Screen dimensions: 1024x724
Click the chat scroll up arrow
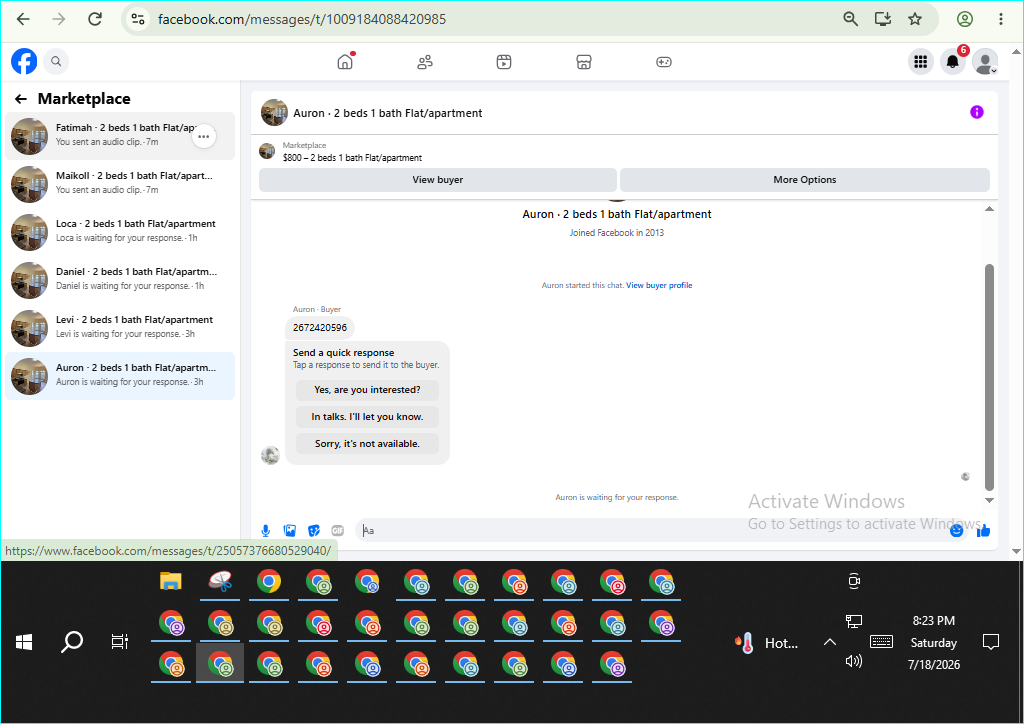(989, 209)
